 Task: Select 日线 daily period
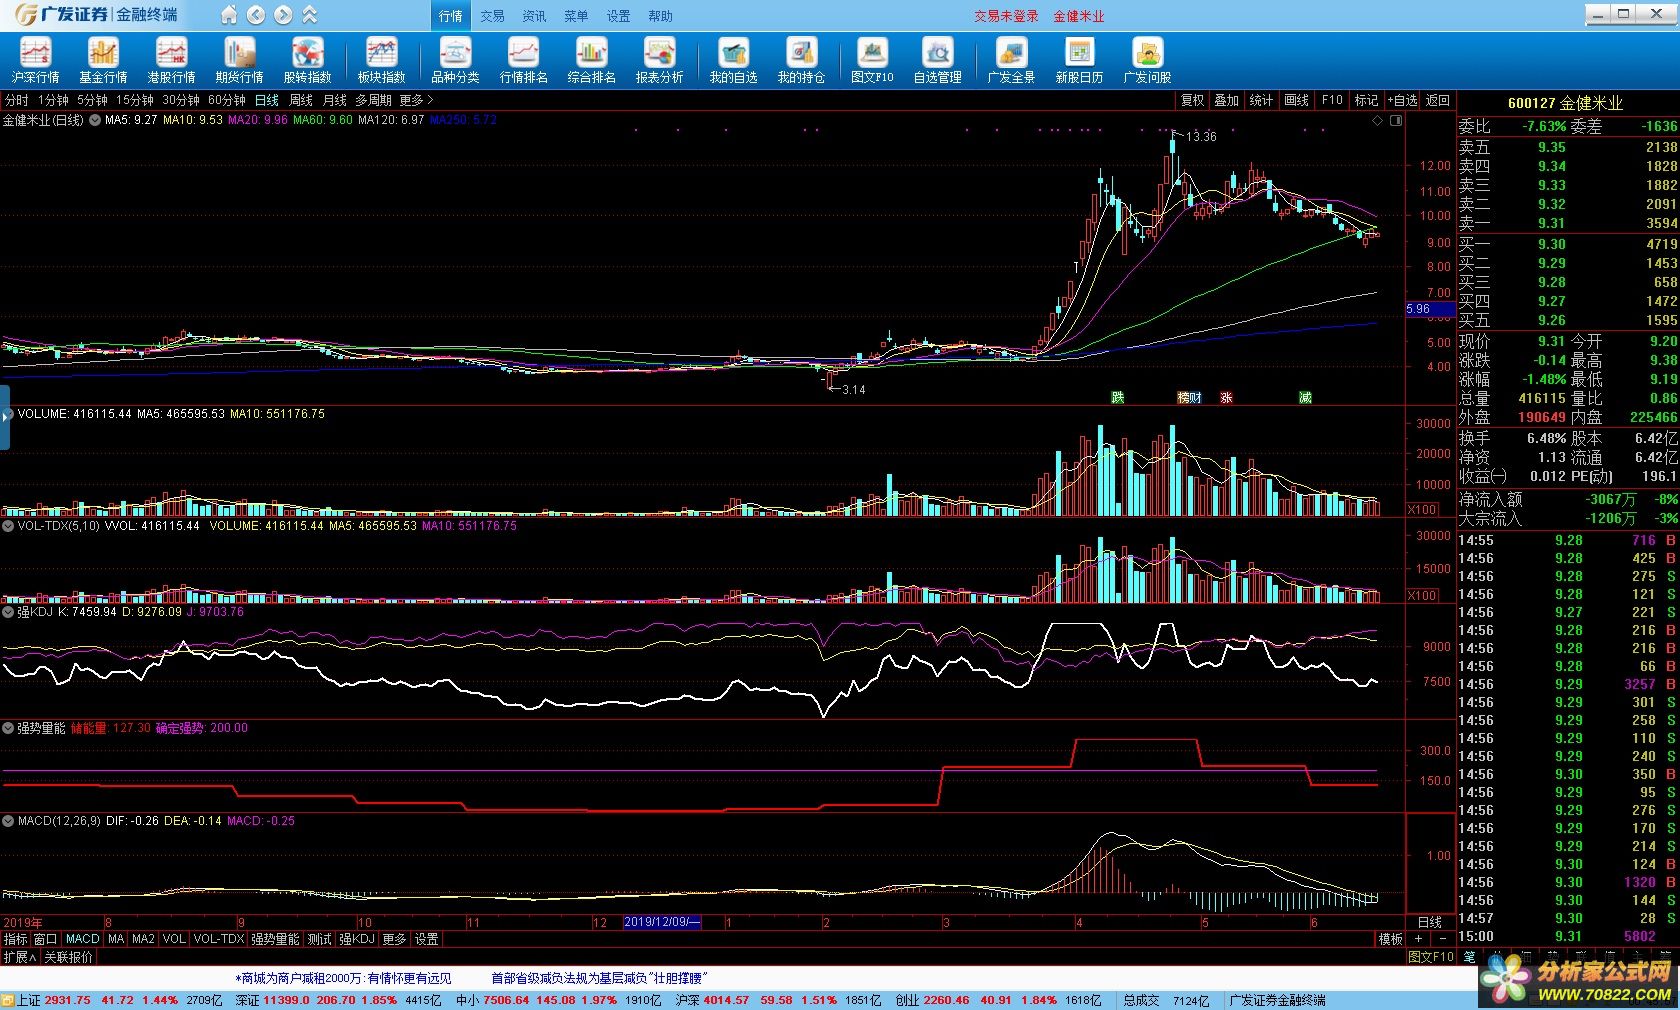click(x=267, y=100)
